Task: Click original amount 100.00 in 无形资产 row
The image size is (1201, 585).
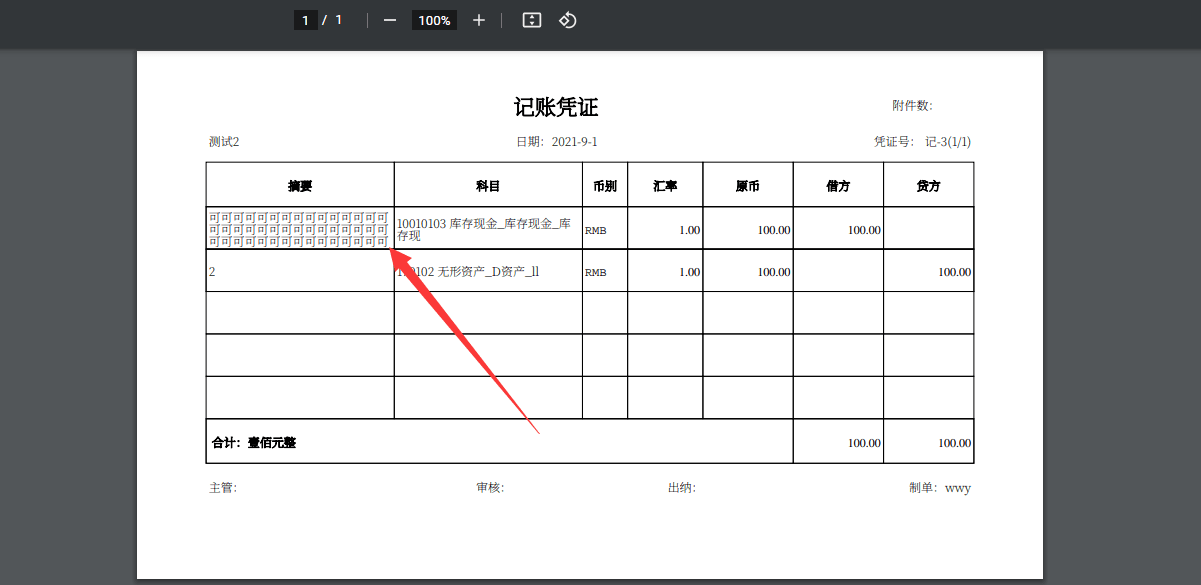Action: coord(774,272)
